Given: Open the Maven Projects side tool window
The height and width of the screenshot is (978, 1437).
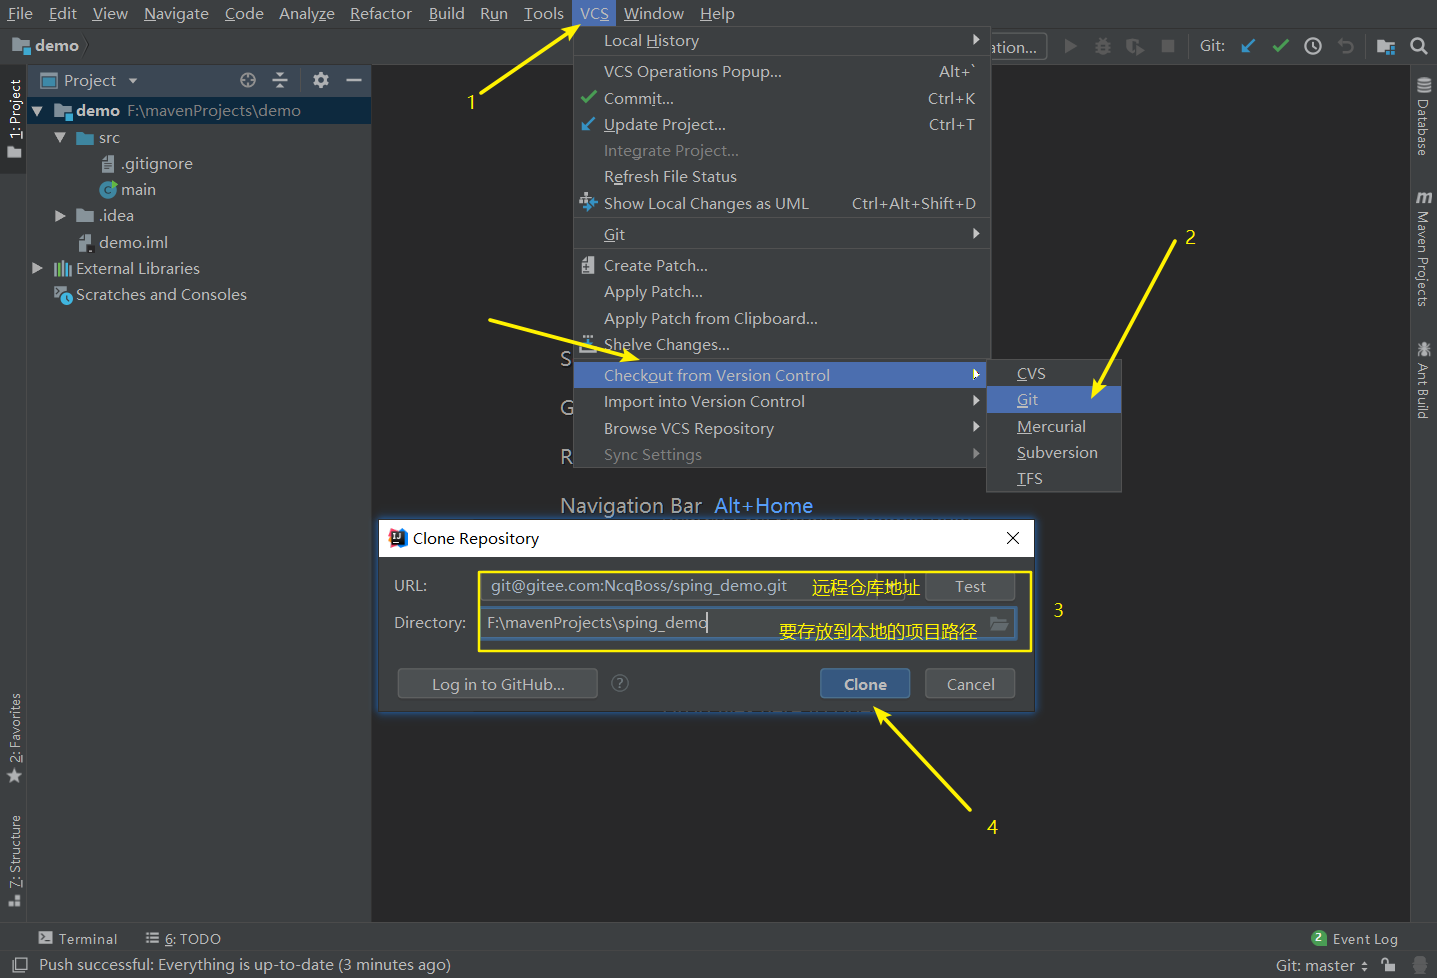Looking at the screenshot, I should coord(1423,248).
